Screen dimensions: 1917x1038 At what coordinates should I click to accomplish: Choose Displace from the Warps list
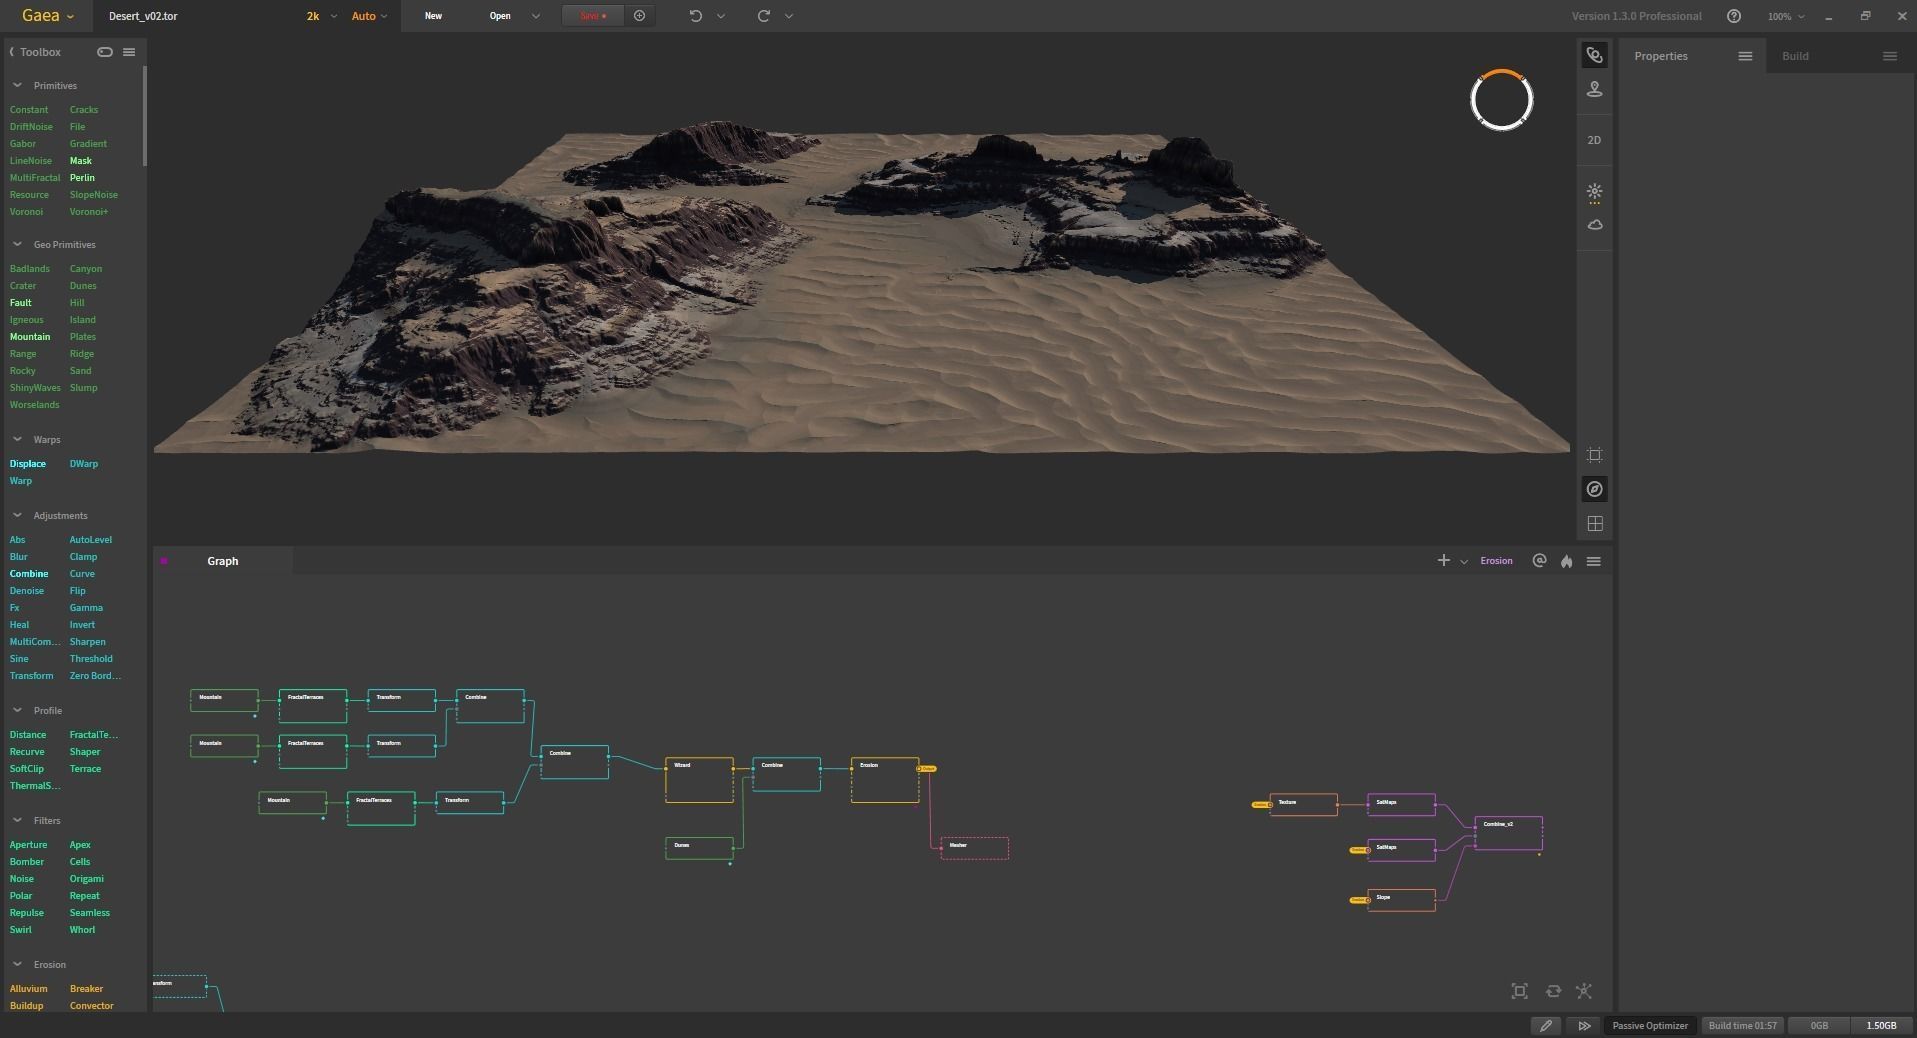tap(28, 464)
